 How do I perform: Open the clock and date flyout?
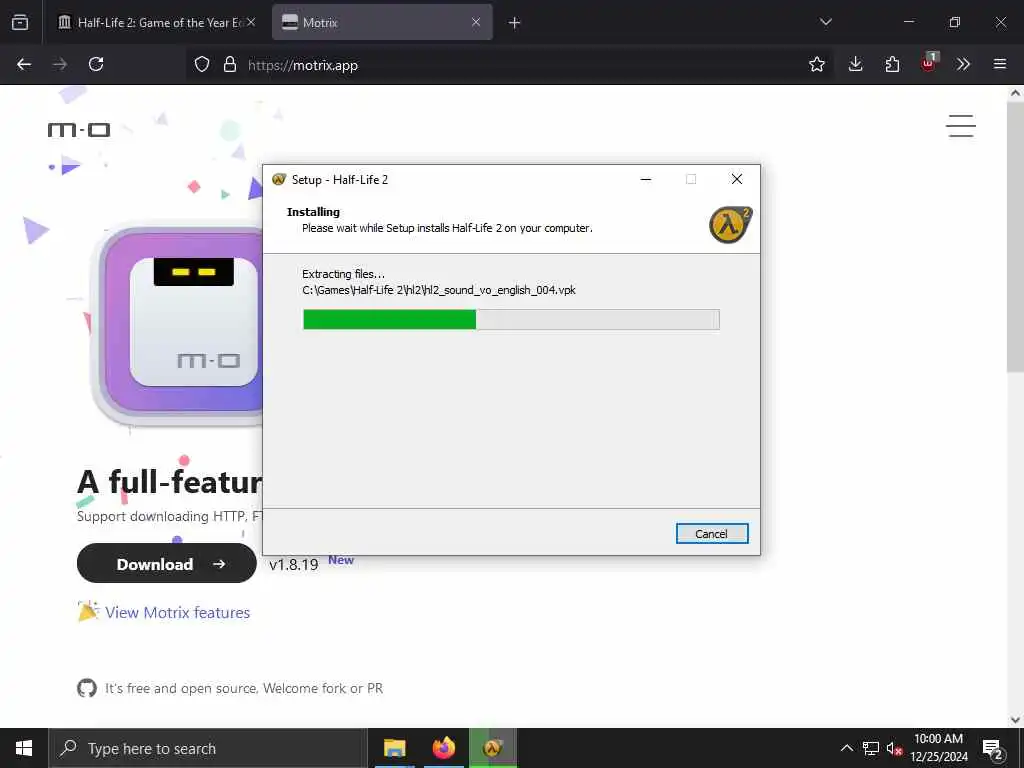click(x=938, y=748)
